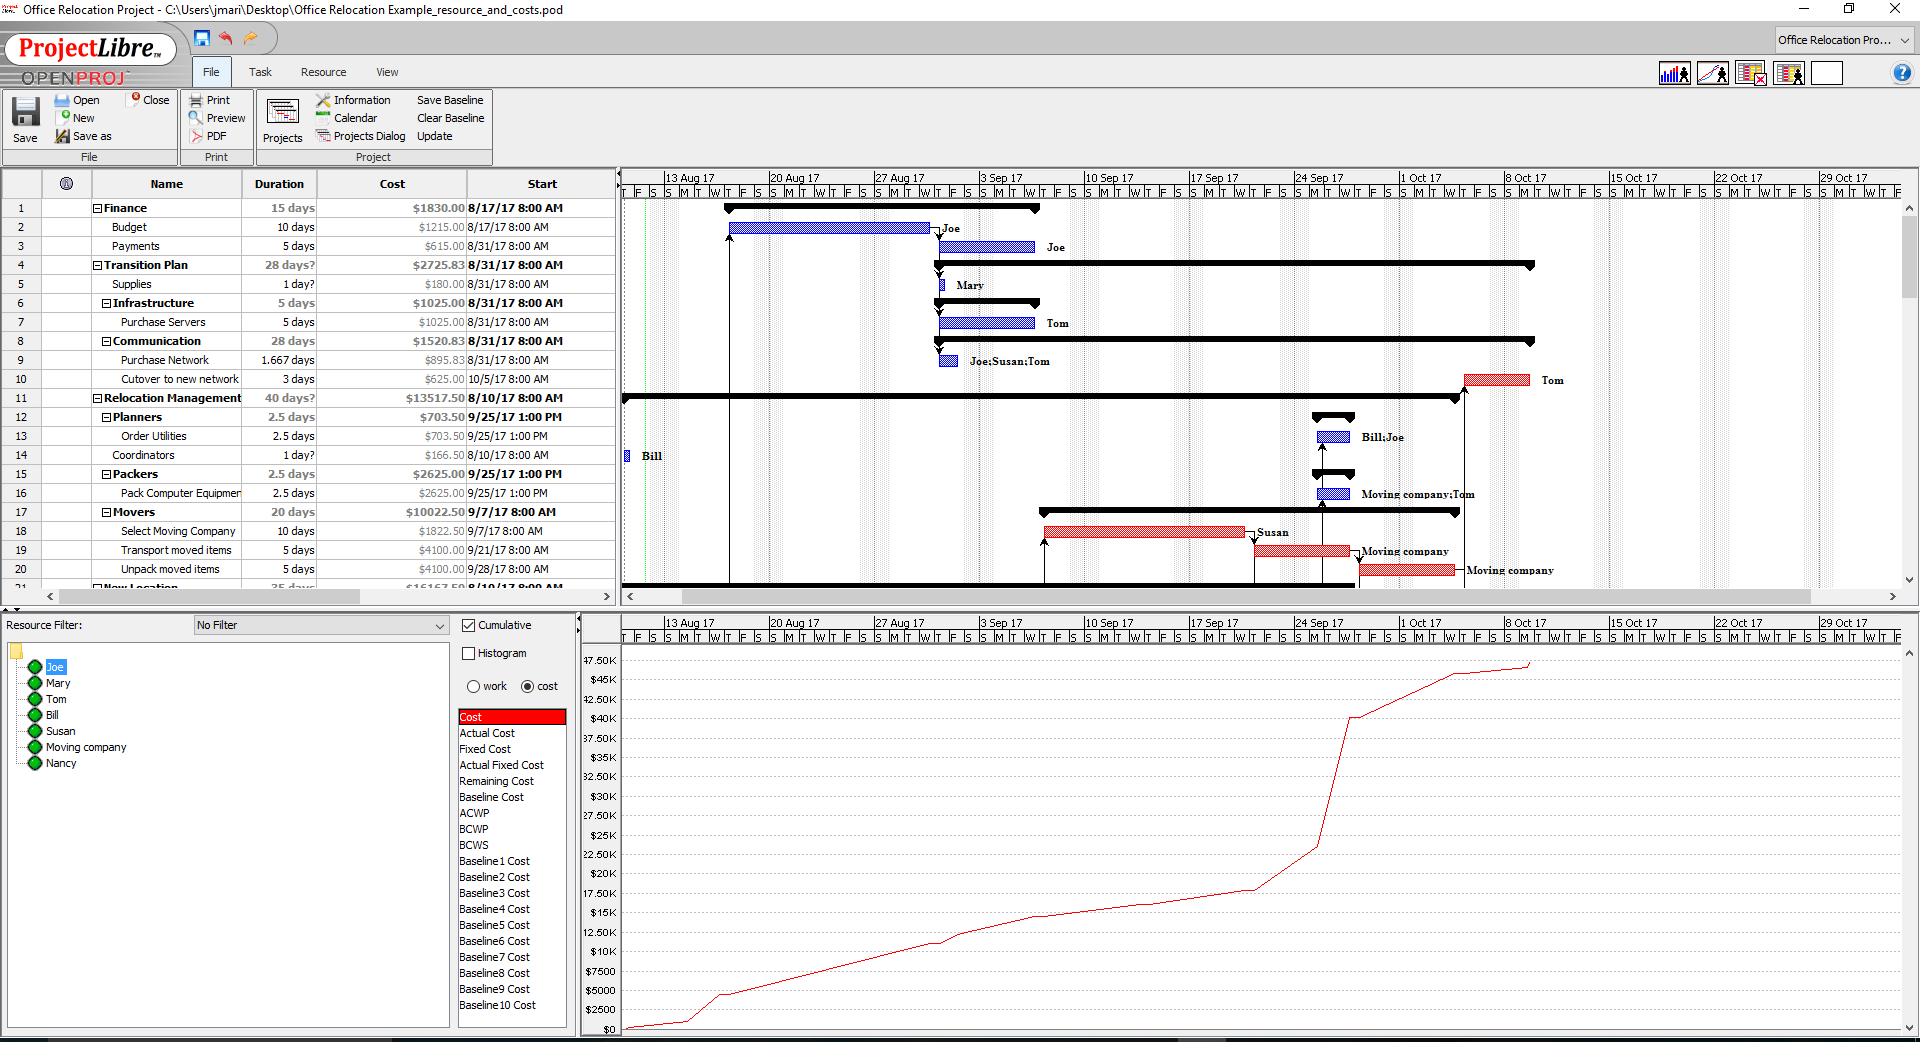Click Save Baseline
Image resolution: width=1920 pixels, height=1042 pixels.
[450, 100]
